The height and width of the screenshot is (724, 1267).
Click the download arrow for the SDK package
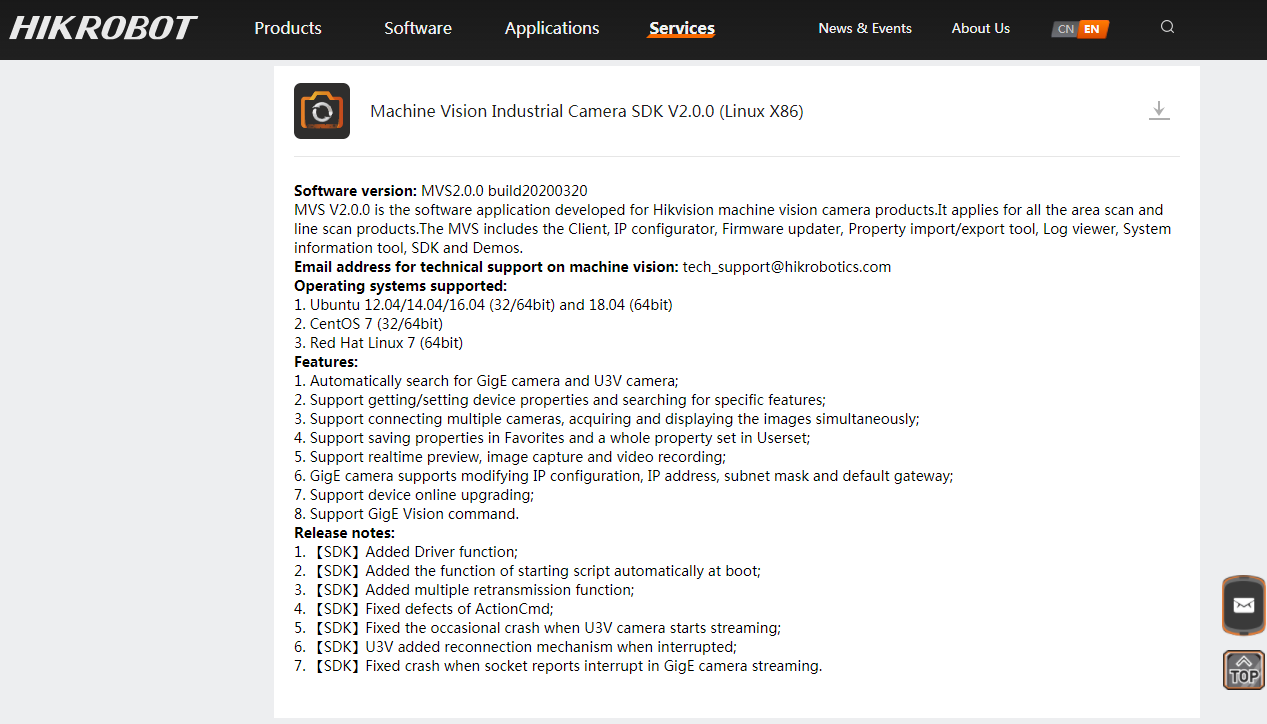tap(1159, 110)
